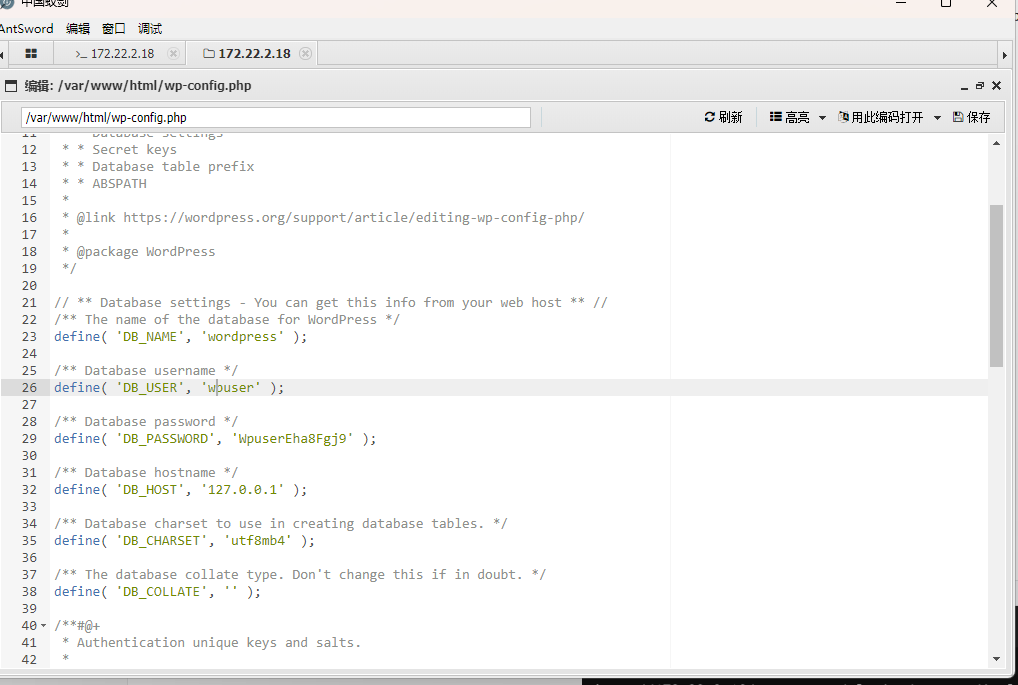Open the AntSword menu

coord(26,29)
